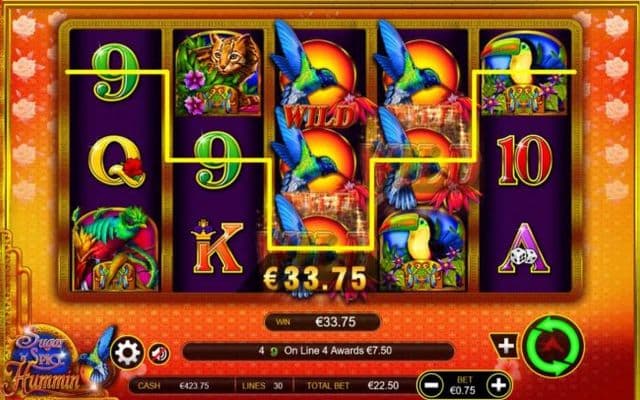640x400 pixels.
Task: Spin the reels with the green button
Action: pos(554,346)
